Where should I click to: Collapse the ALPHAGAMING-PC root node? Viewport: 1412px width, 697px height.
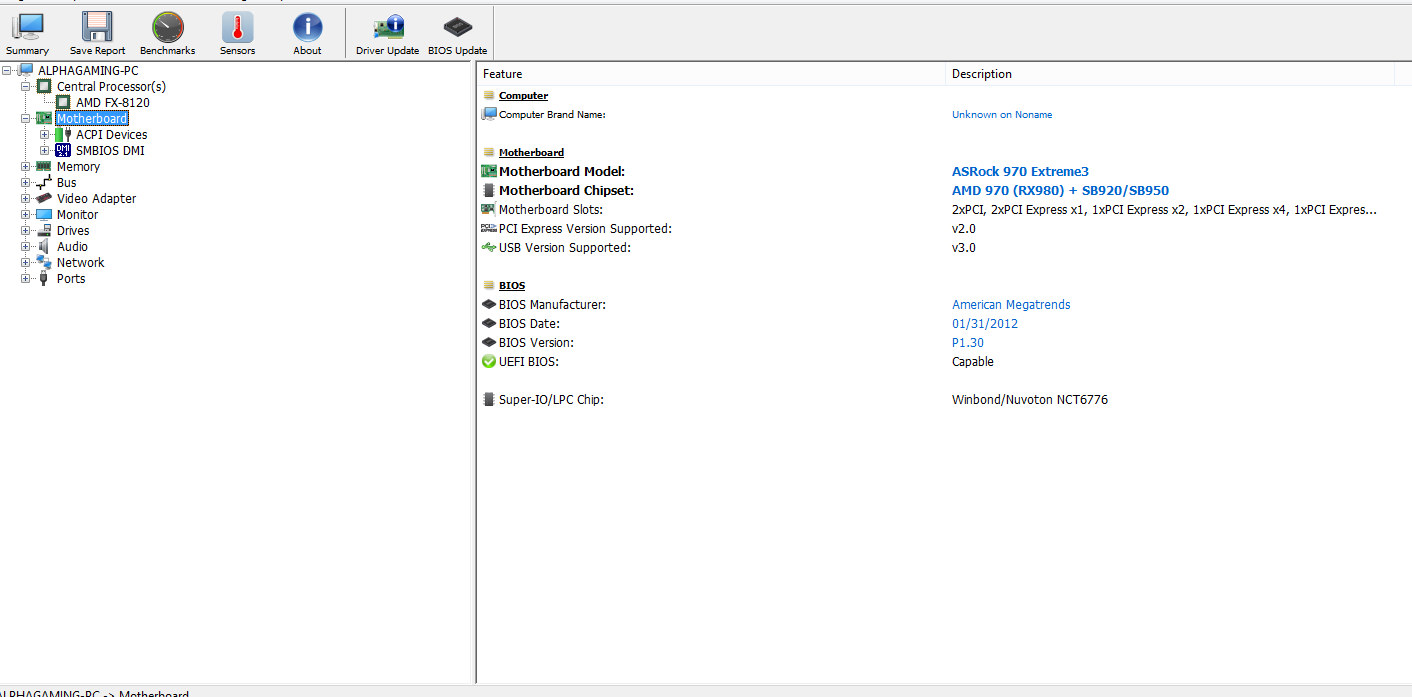8,70
